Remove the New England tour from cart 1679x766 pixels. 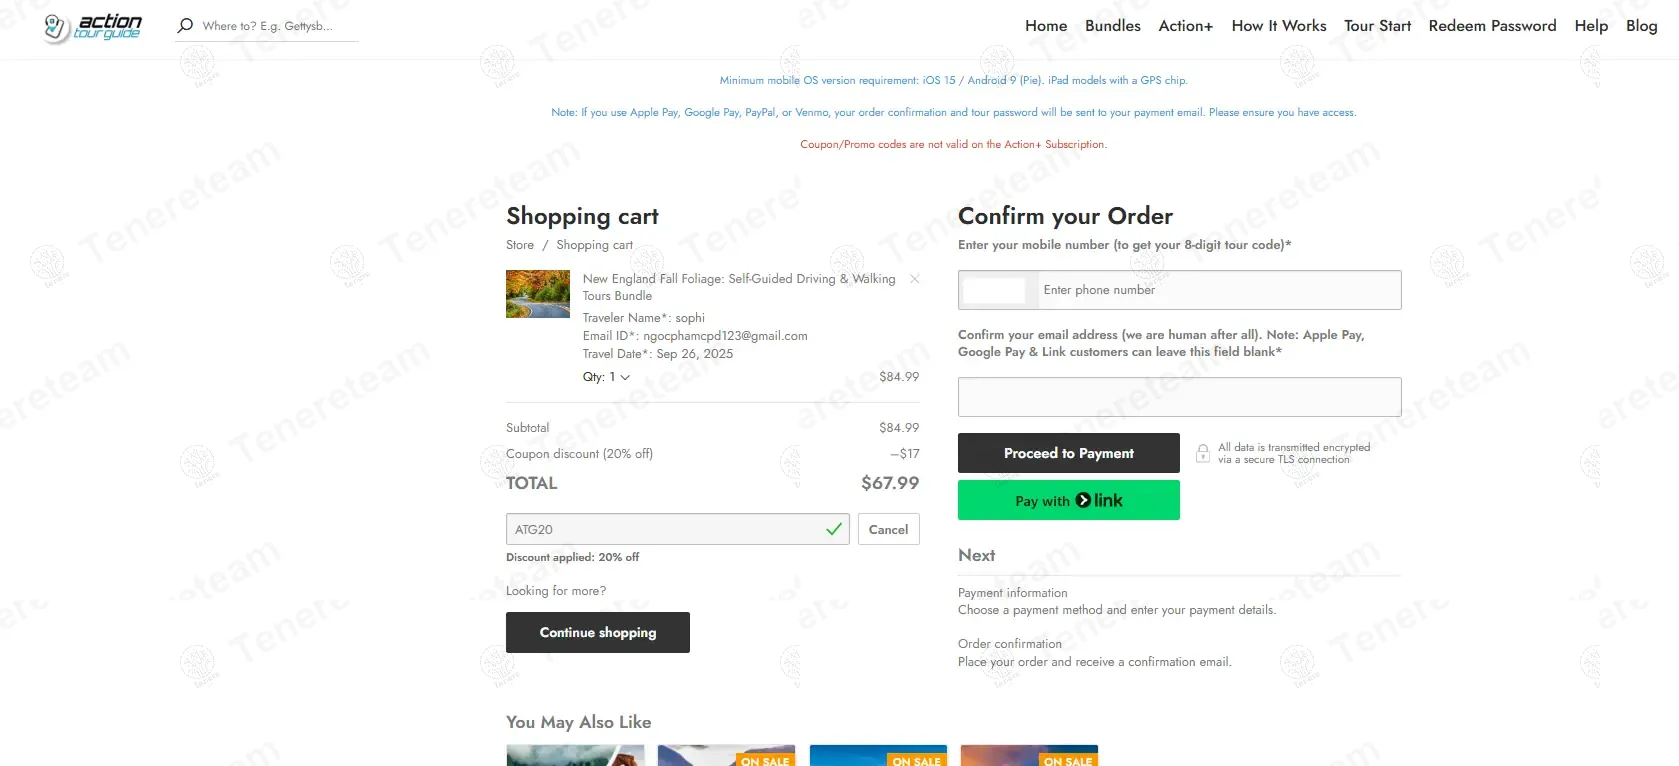914,279
